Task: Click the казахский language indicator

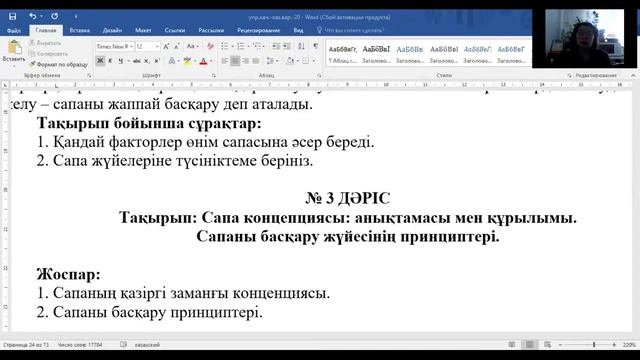Action: tap(147, 345)
